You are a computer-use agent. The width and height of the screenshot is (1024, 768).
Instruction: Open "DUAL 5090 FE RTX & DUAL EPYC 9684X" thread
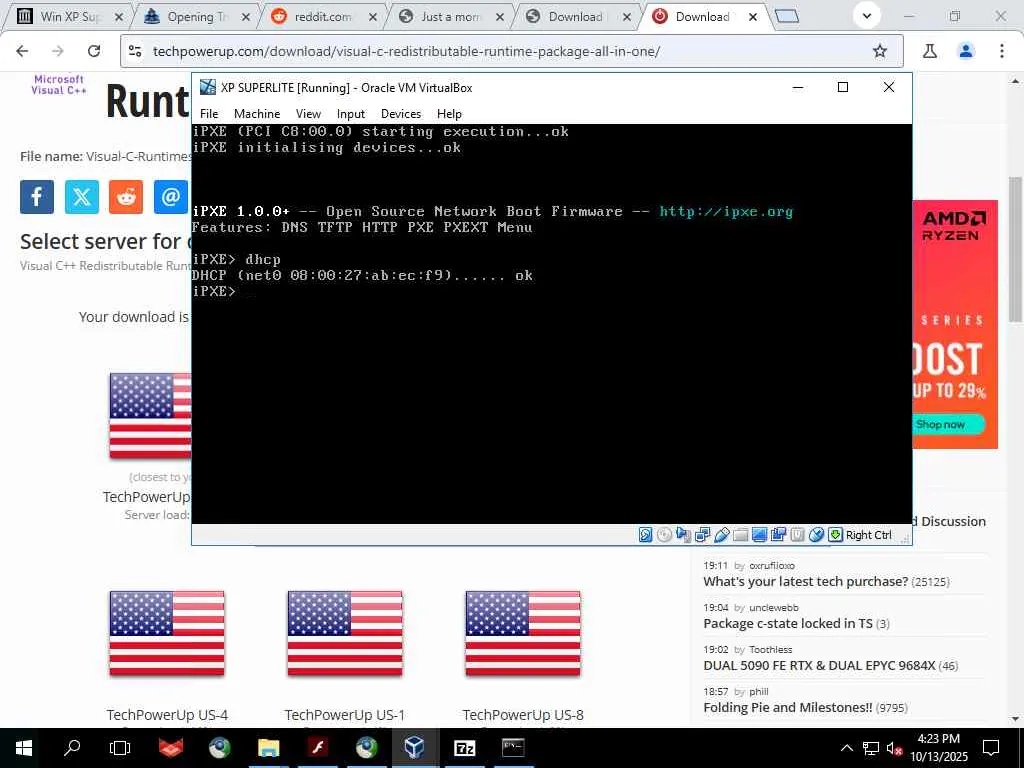819,665
